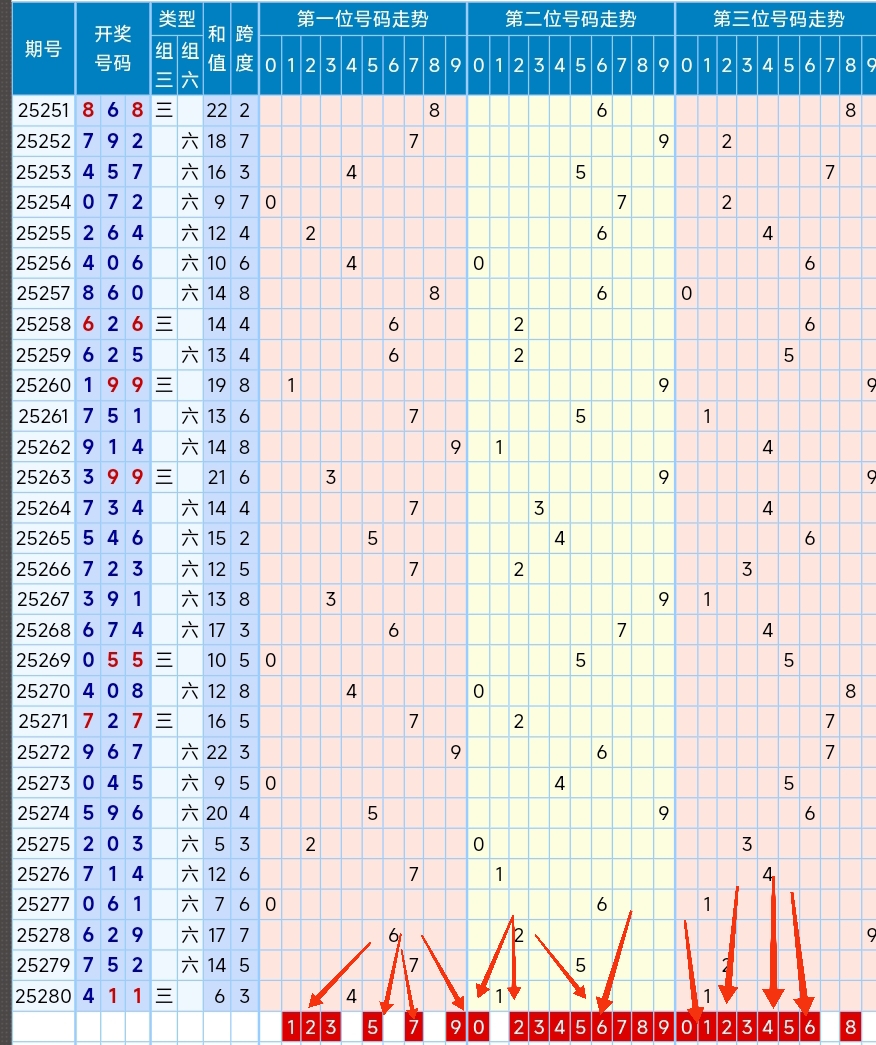Select red box 8 under second-position trend

(643, 1026)
